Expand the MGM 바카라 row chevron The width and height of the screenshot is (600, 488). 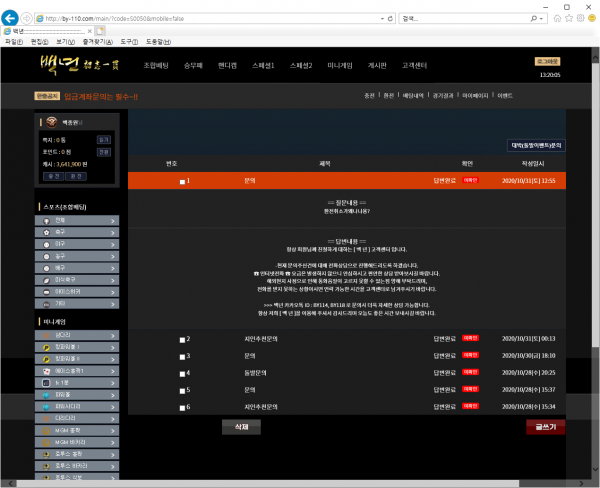(x=112, y=443)
